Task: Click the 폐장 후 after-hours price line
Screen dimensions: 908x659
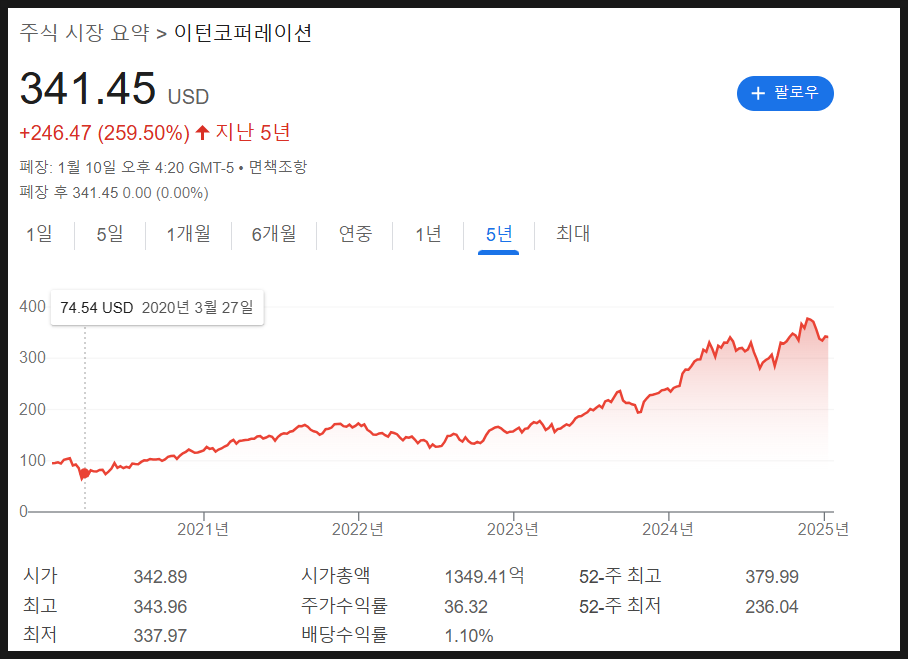Action: [x=114, y=193]
